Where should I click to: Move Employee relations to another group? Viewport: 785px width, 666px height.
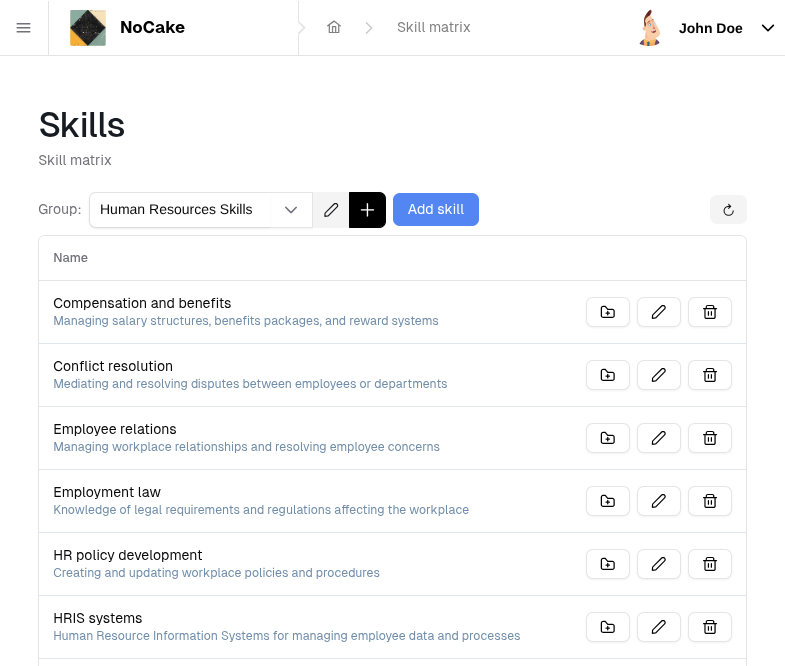point(608,438)
